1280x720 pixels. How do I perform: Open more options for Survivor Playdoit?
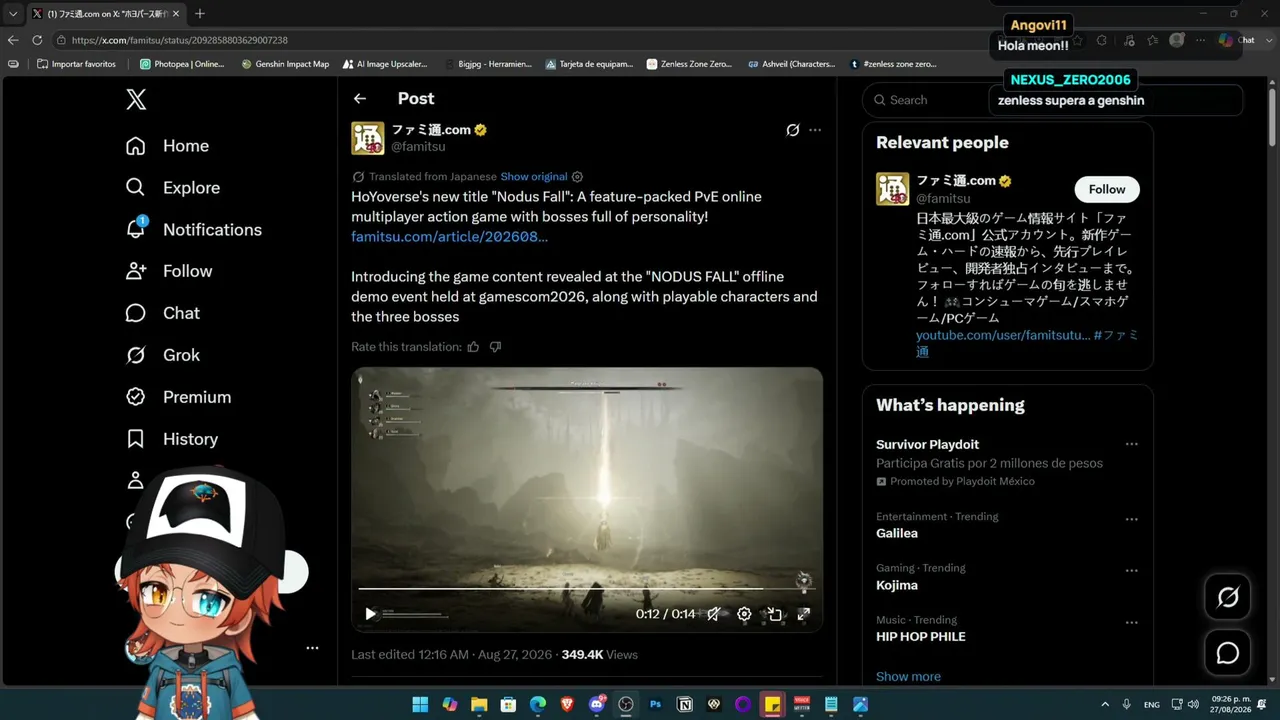click(1132, 444)
